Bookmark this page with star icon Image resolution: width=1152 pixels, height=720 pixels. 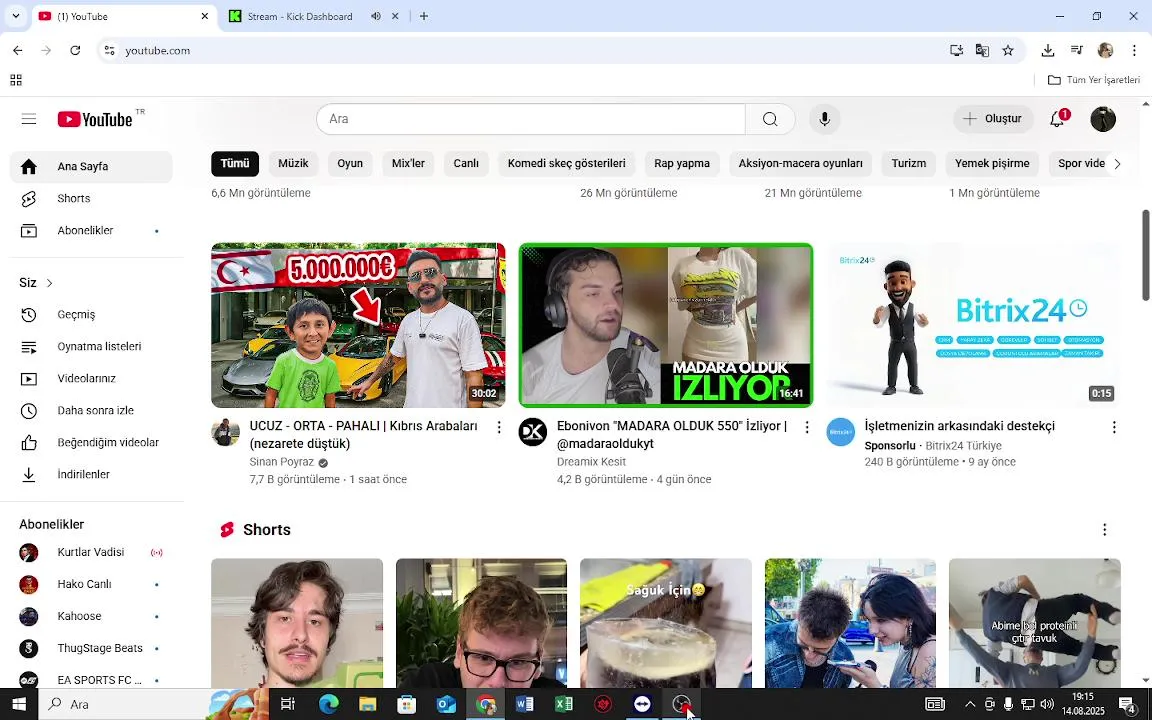pos(1008,51)
